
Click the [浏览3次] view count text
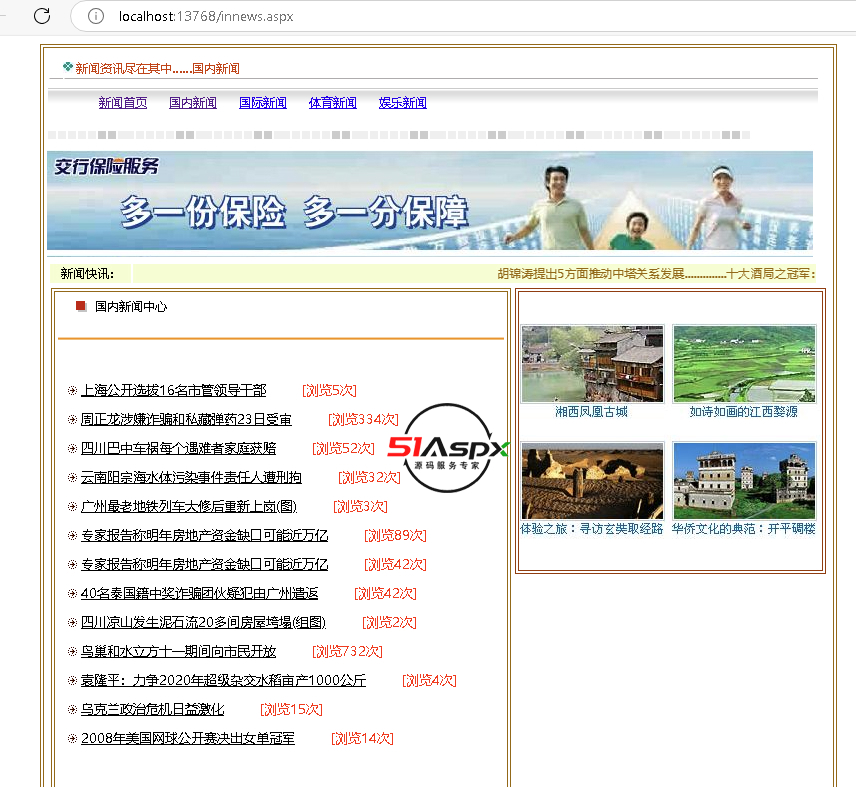360,506
